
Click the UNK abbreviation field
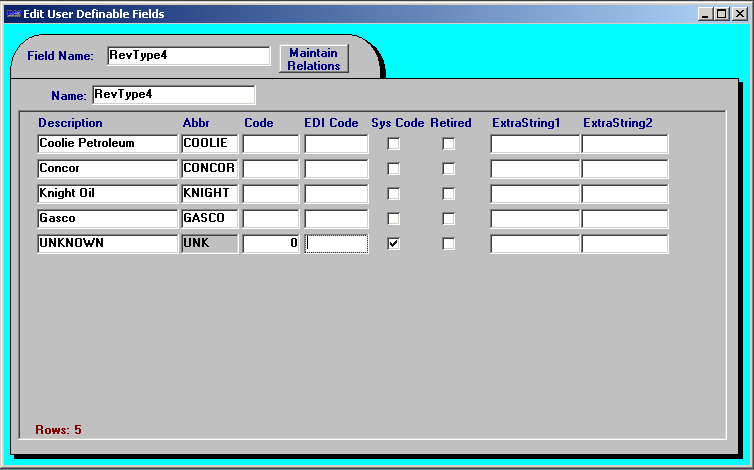click(210, 243)
